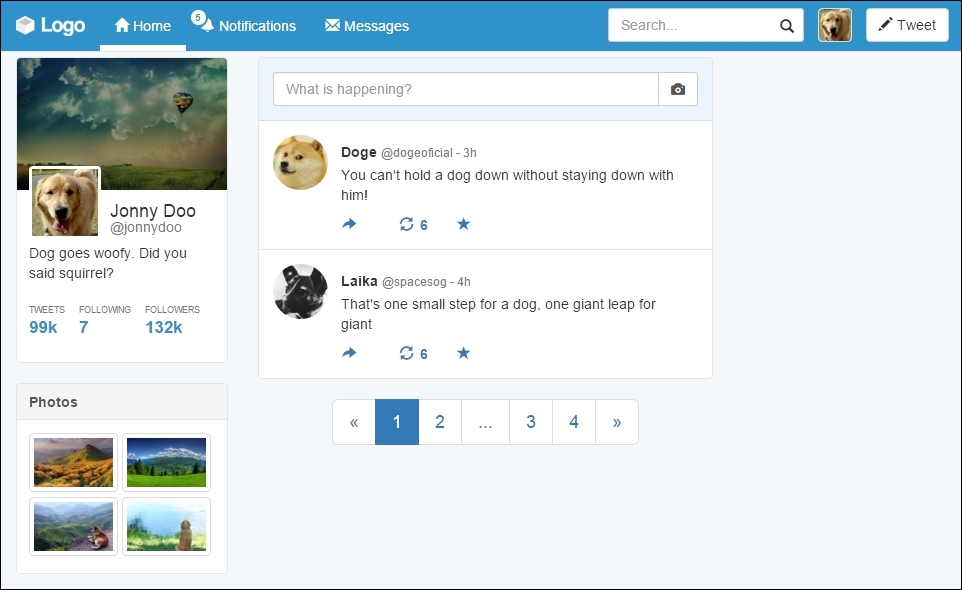962x590 pixels.
Task: Open Notifications with the bell icon
Action: [245, 26]
